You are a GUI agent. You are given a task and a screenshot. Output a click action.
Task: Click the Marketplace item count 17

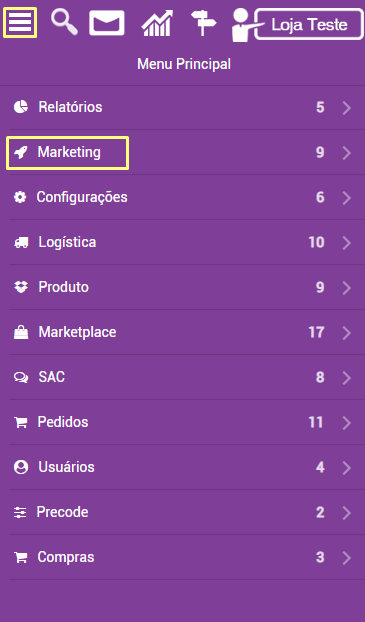(x=316, y=332)
